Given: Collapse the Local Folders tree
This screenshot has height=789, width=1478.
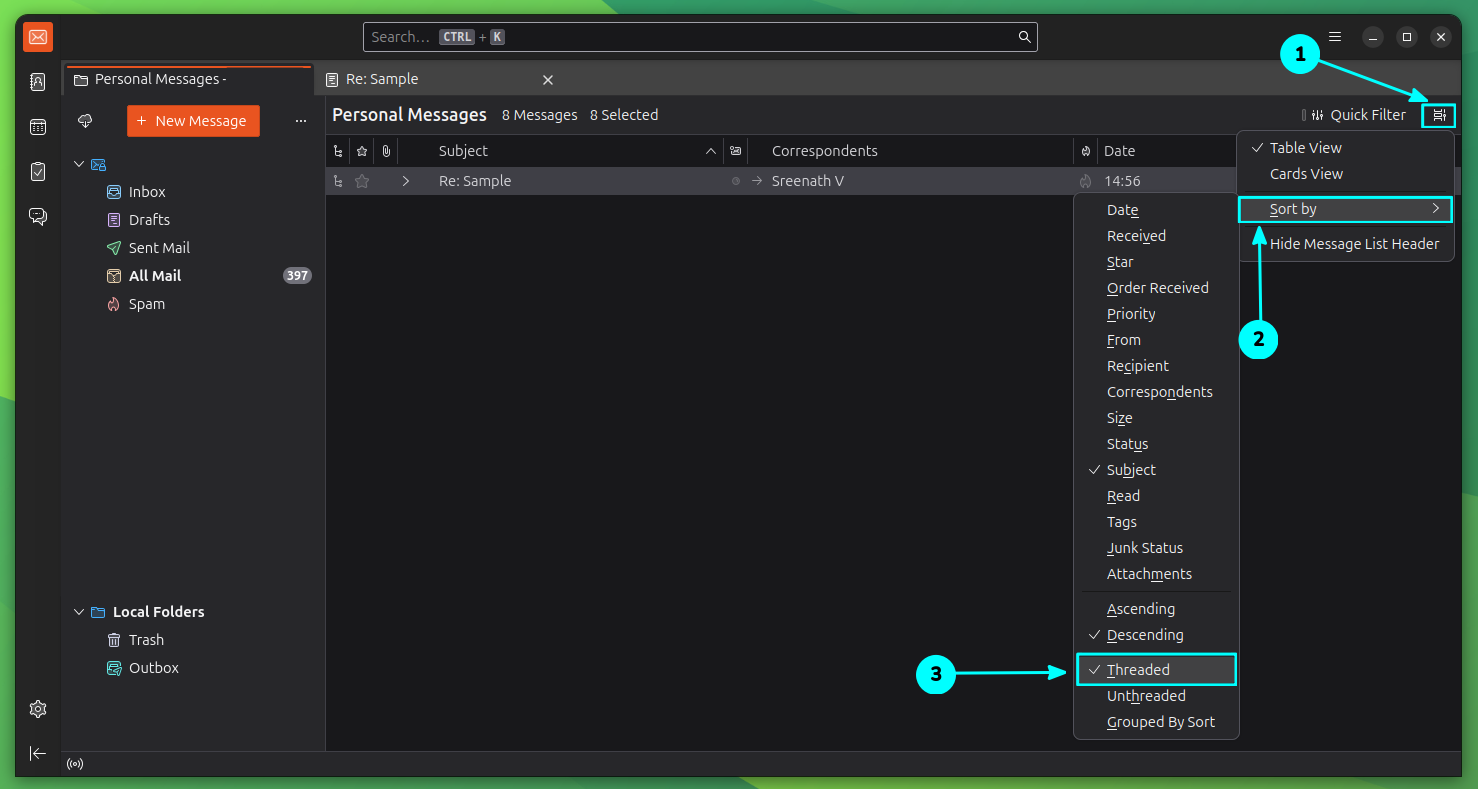Looking at the screenshot, I should (x=79, y=611).
